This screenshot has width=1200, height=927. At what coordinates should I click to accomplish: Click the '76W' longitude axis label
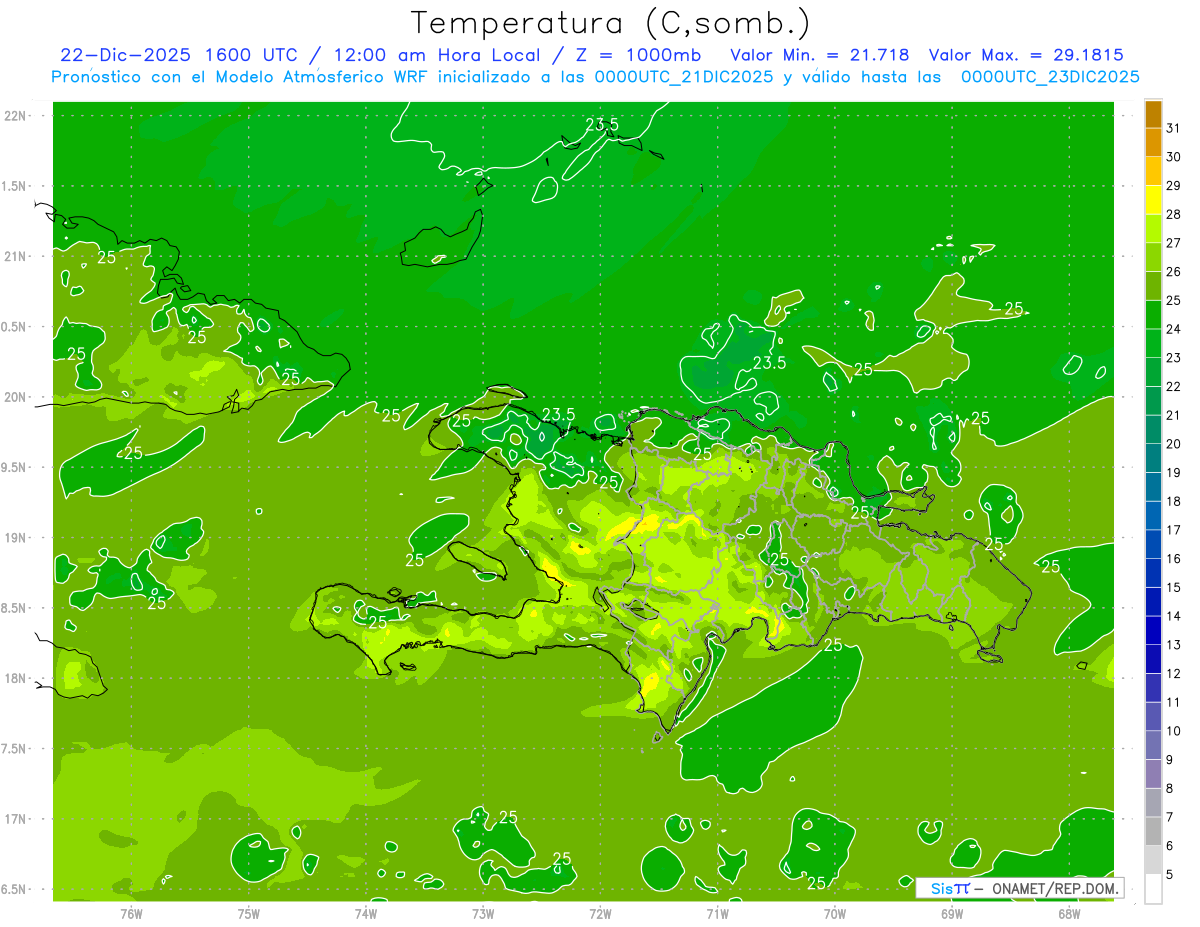click(x=131, y=913)
